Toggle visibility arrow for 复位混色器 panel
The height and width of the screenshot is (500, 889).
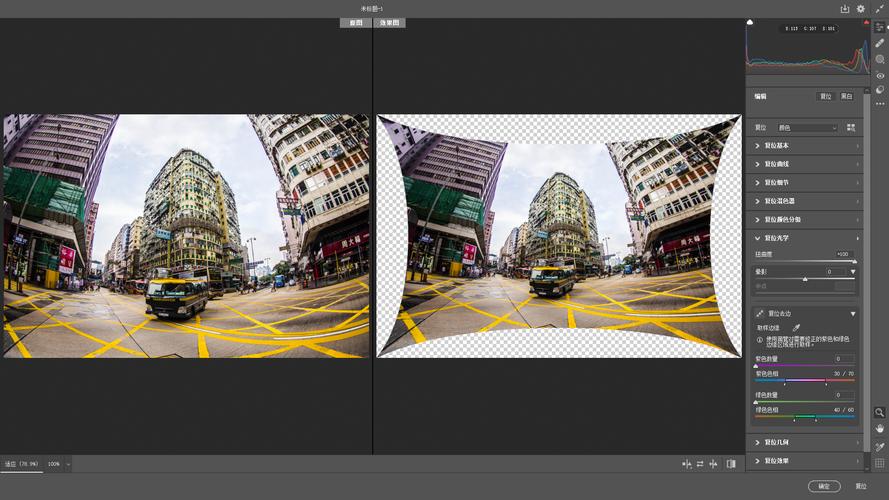coord(857,201)
